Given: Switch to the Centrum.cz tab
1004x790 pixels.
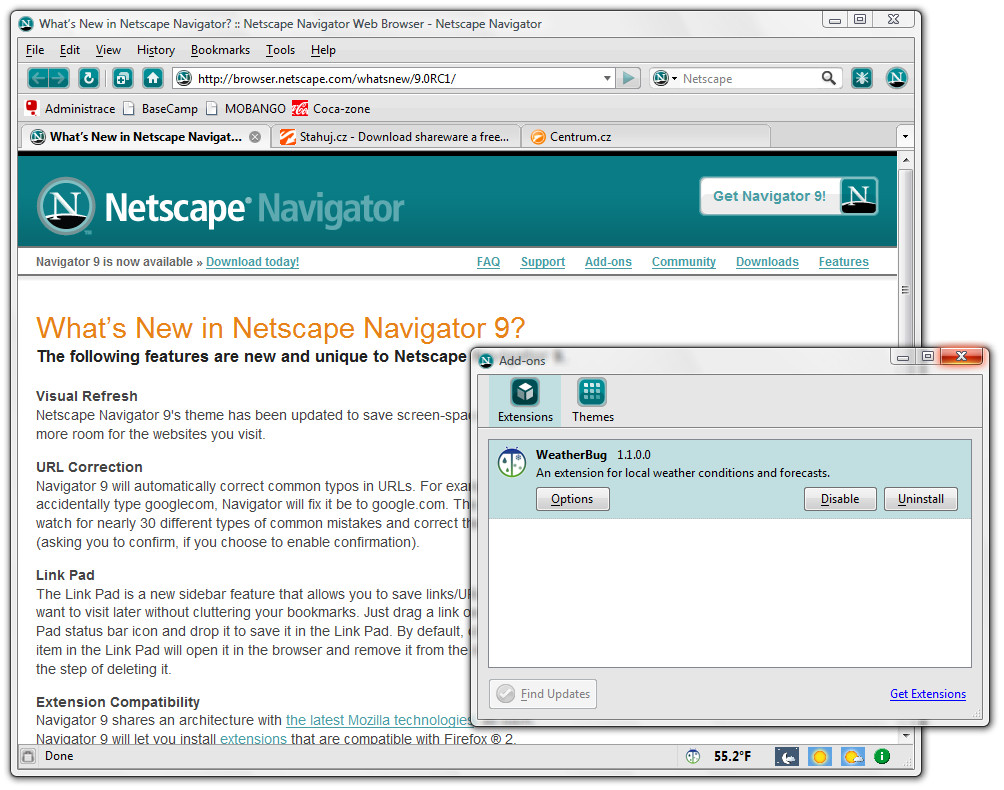Looking at the screenshot, I should pos(647,136).
